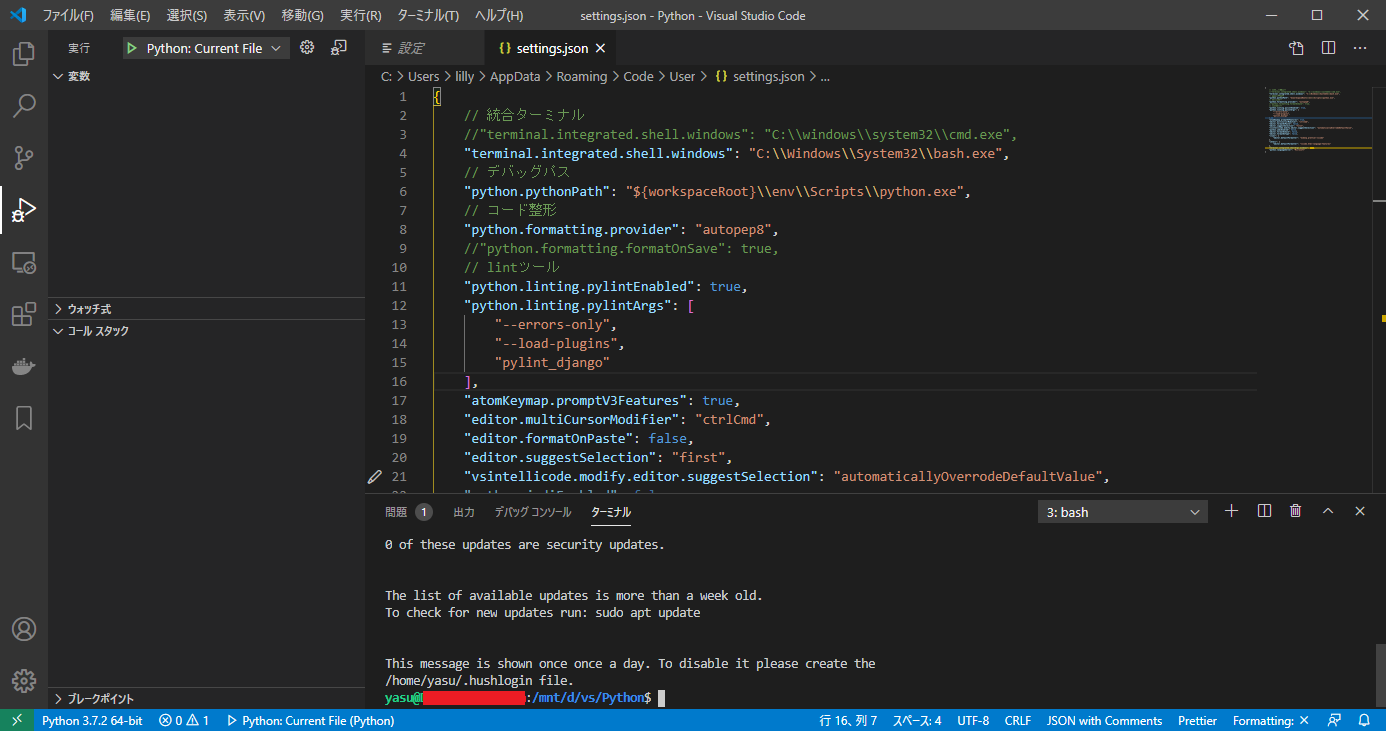Screen dimensions: 1386x731
Task: Switch to the 設定 editor tab
Action: [424, 48]
